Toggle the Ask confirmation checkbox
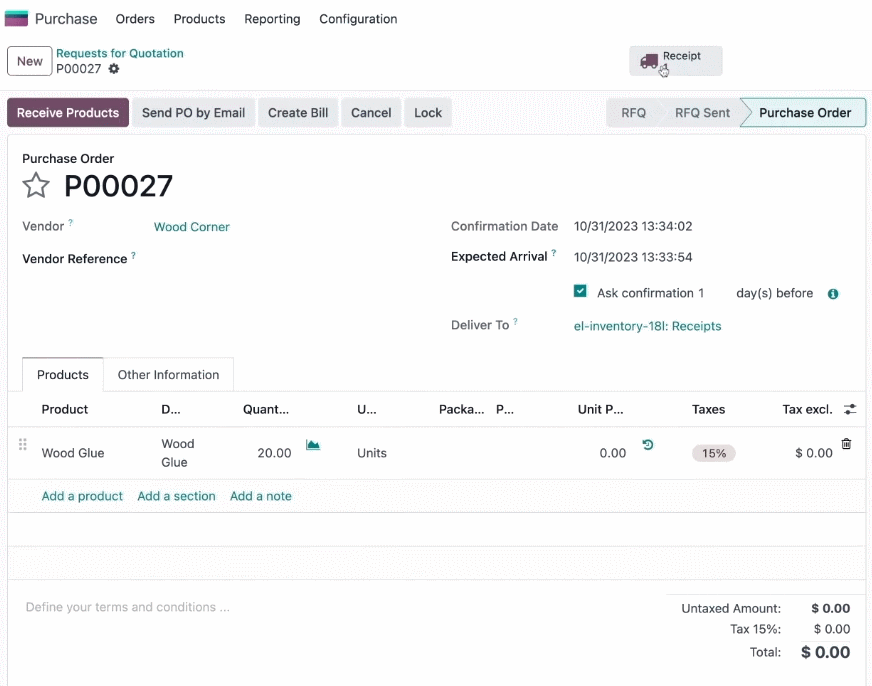The image size is (872, 686). (x=580, y=291)
